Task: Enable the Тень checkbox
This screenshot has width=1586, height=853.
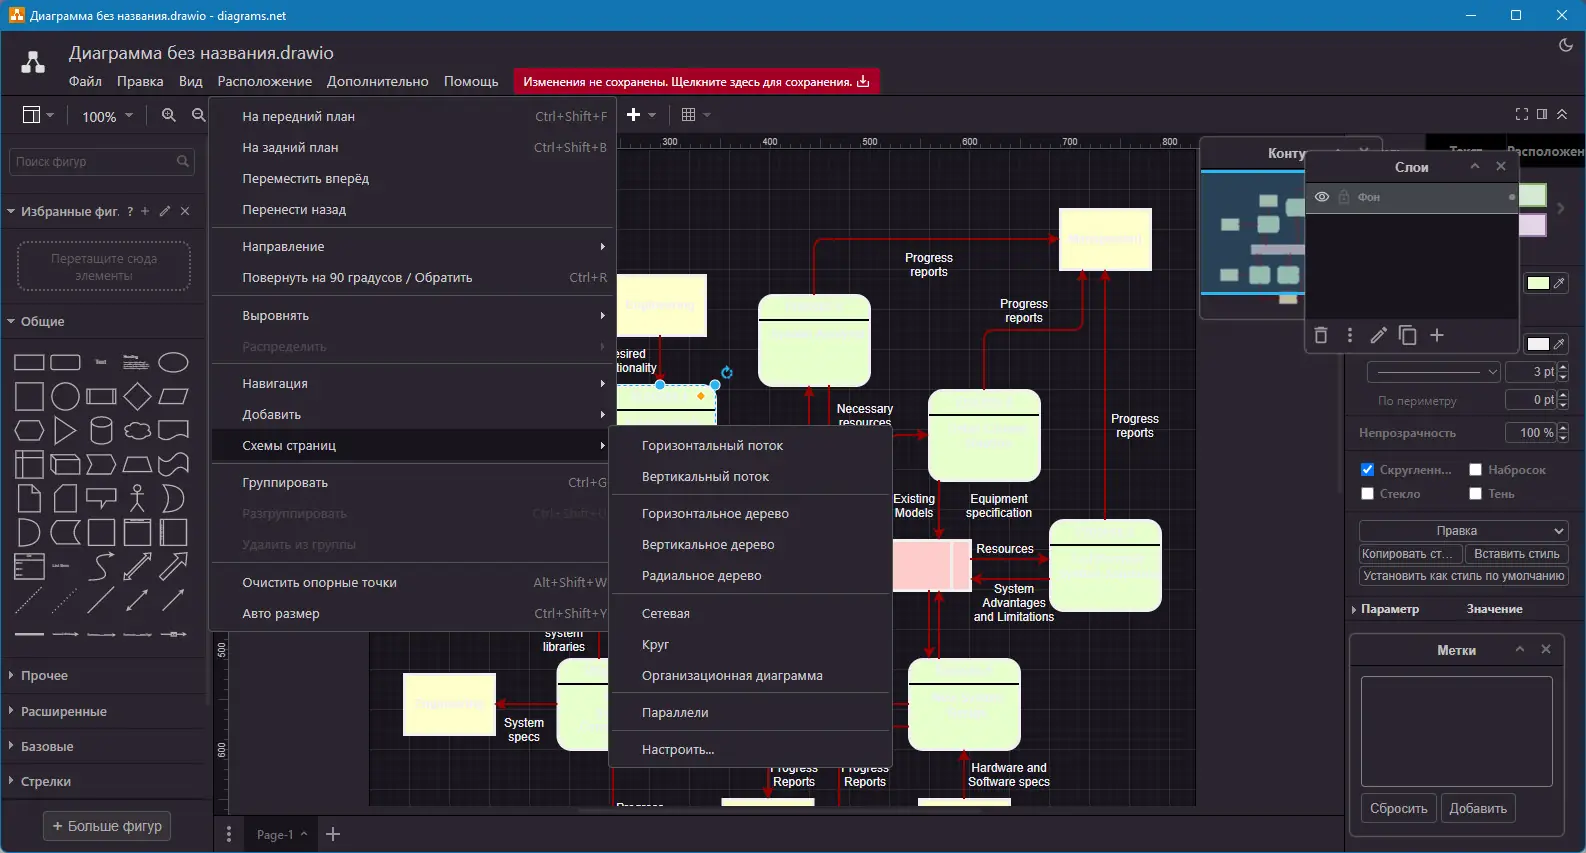Action: 1475,493
